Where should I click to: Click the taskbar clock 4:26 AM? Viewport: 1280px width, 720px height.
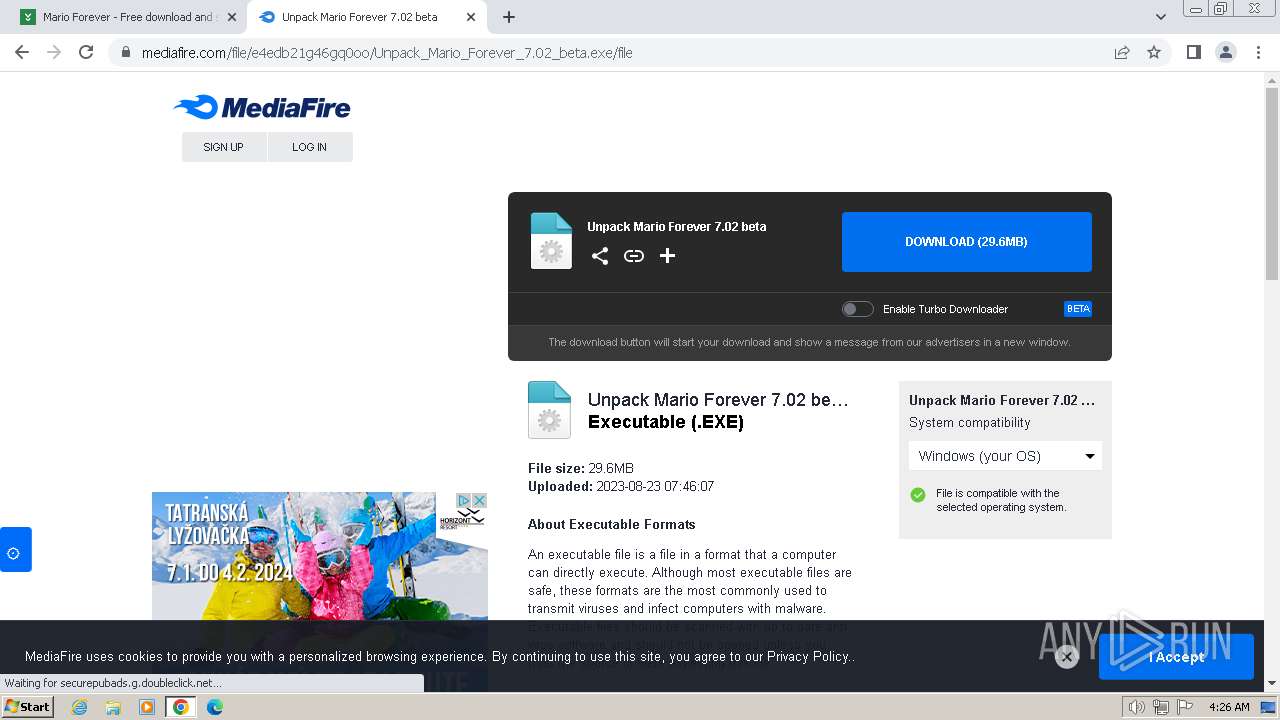(1229, 707)
